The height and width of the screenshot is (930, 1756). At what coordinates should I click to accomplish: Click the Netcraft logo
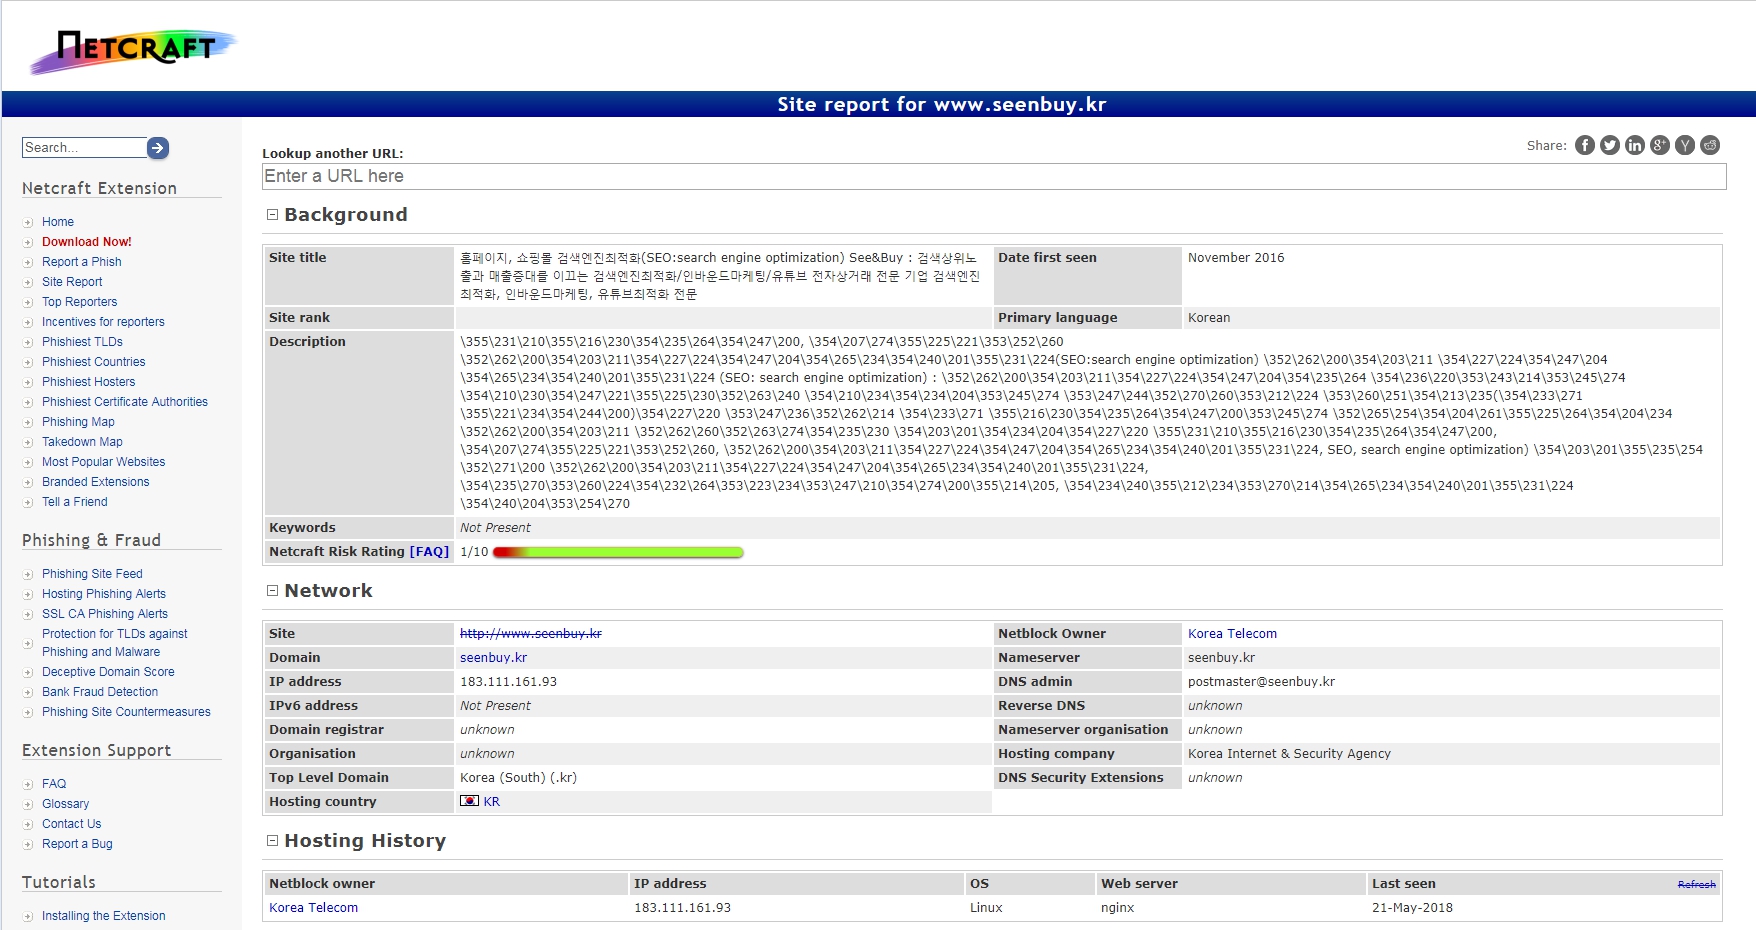[x=133, y=50]
